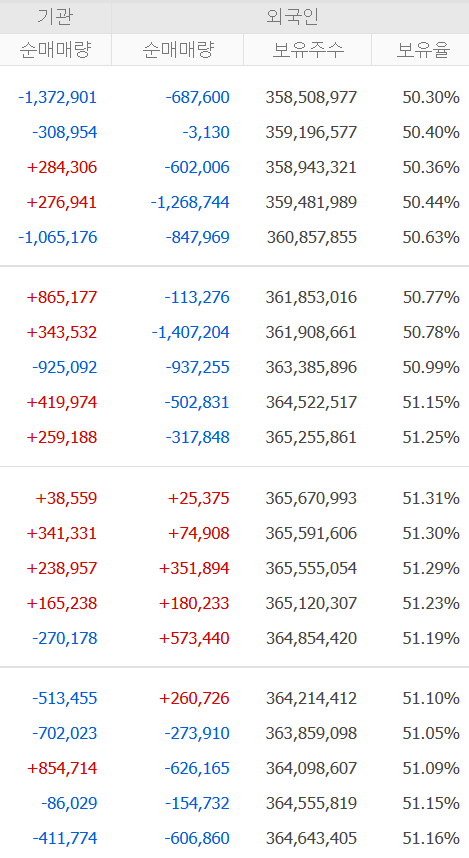This screenshot has width=469, height=858.
Task: Select the institution value -1,372,901
Action: pos(57,97)
